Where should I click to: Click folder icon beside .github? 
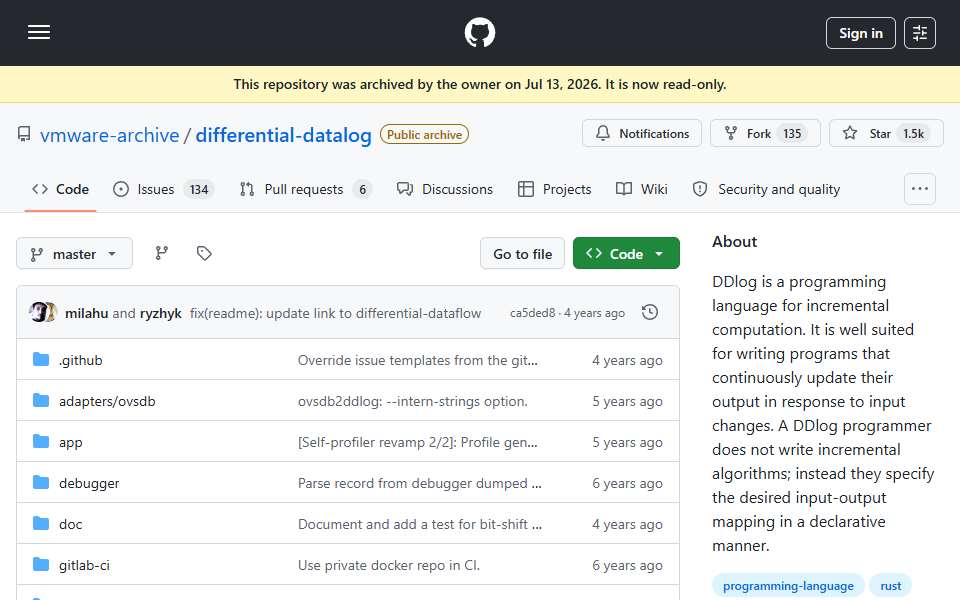(x=41, y=359)
